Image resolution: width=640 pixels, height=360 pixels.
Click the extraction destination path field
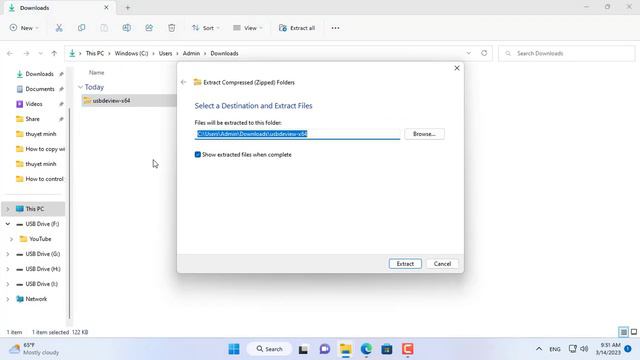click(297, 134)
